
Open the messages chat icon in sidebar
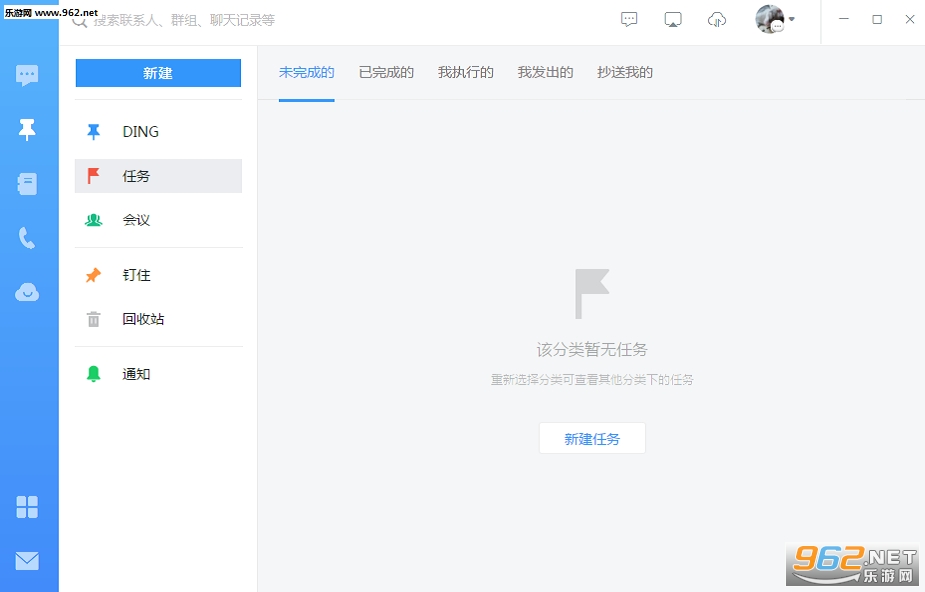27,75
